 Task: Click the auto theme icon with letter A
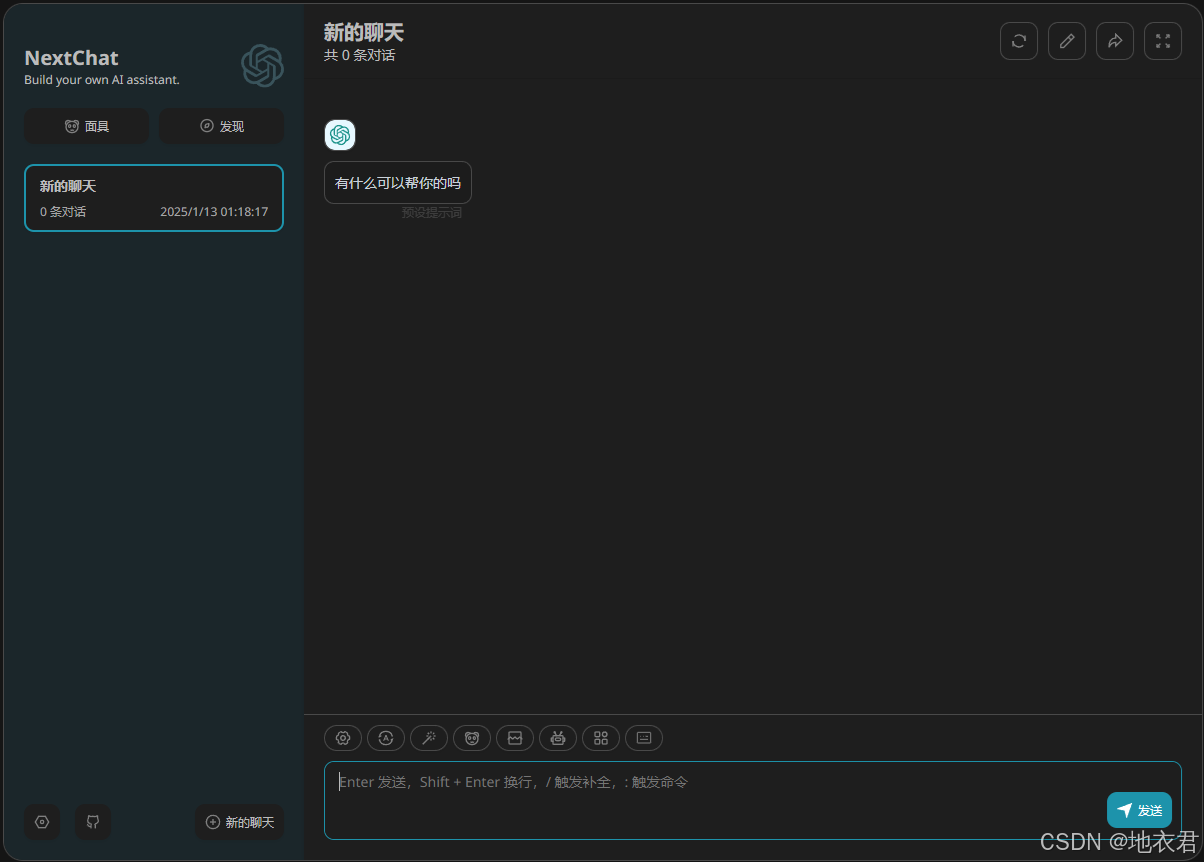click(386, 738)
